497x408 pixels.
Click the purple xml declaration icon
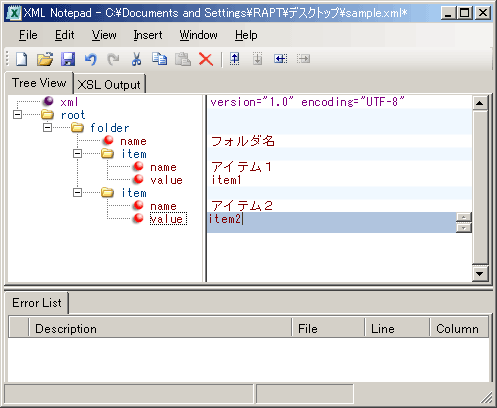tap(49, 101)
